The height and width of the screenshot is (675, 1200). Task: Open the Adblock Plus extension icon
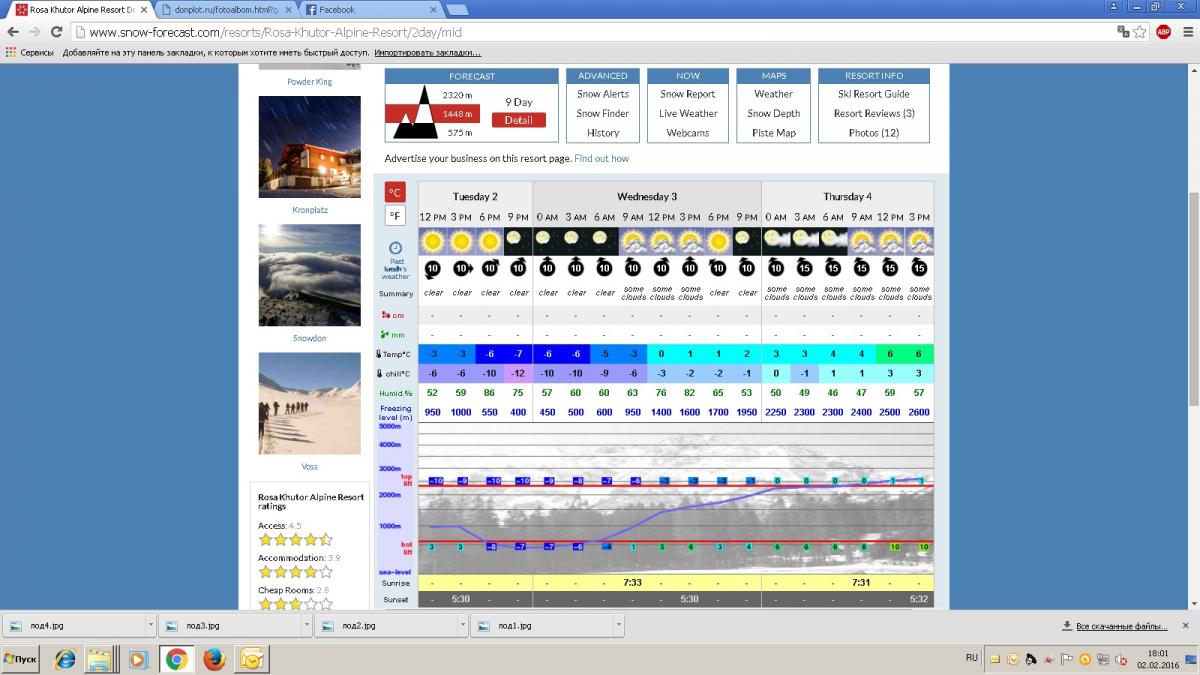(x=1163, y=32)
